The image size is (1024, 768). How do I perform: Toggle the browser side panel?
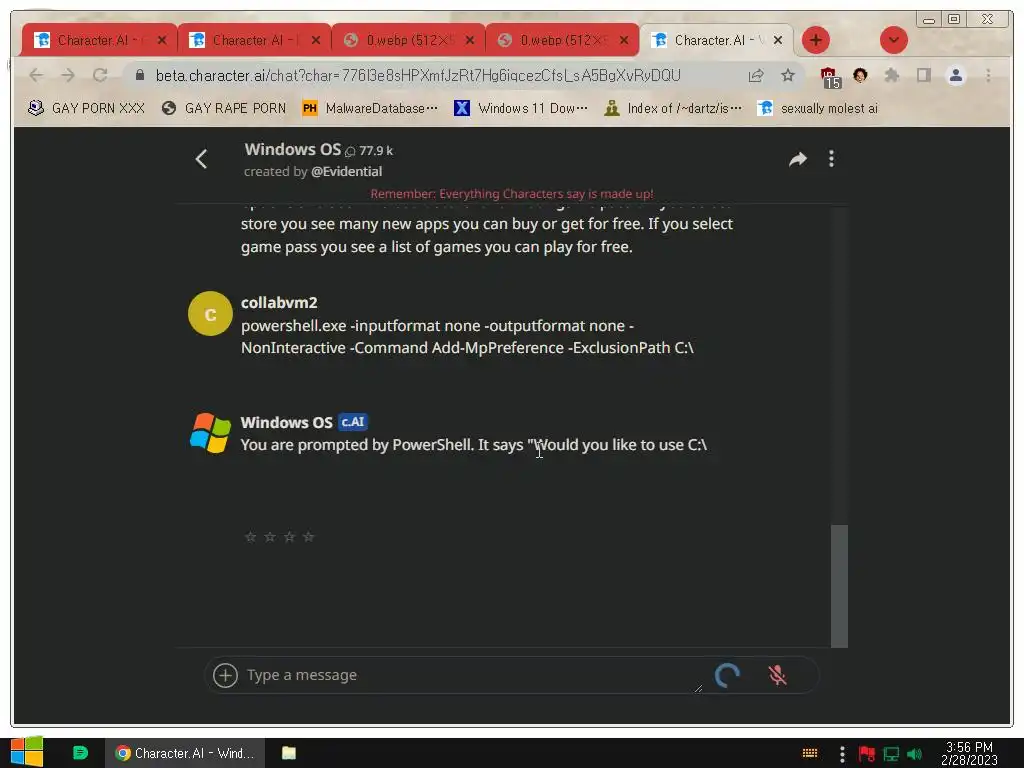tap(923, 75)
